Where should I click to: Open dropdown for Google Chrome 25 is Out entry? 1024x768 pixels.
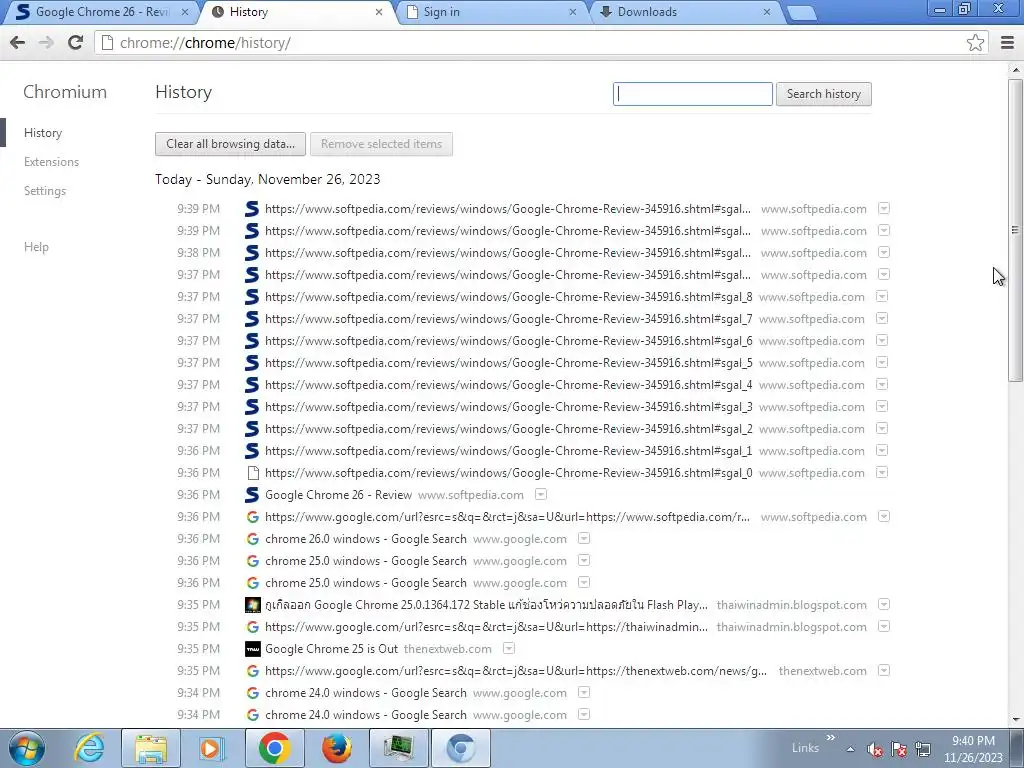(x=509, y=648)
